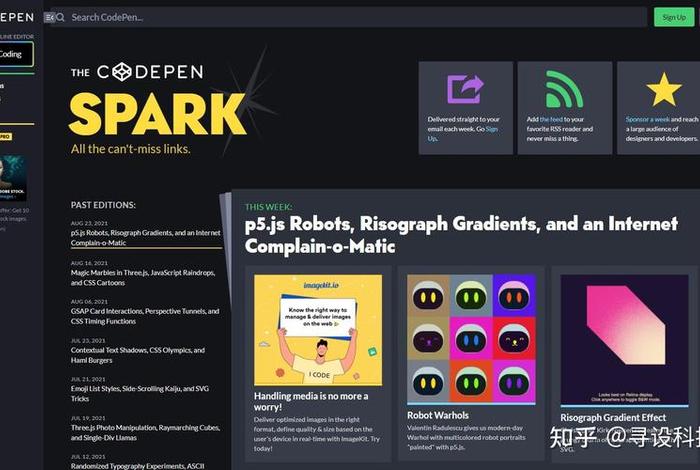
Task: Click the Start Coding button in sidebar
Action: pos(16,54)
